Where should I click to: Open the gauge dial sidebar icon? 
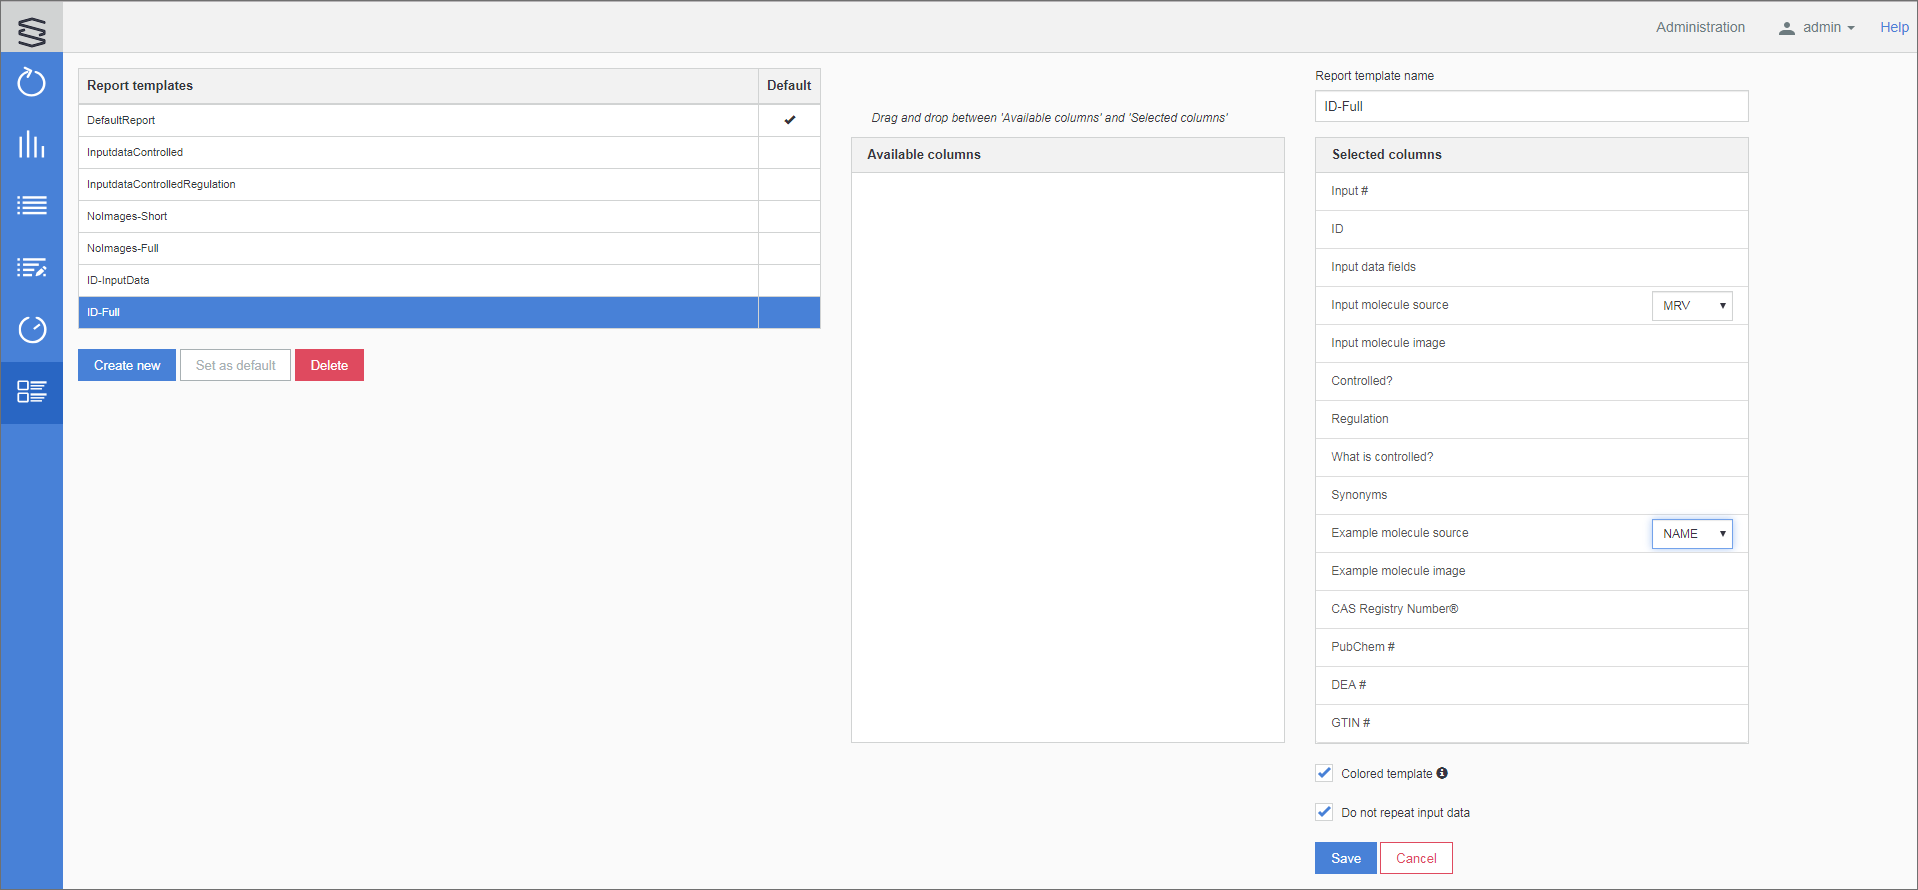tap(32, 330)
